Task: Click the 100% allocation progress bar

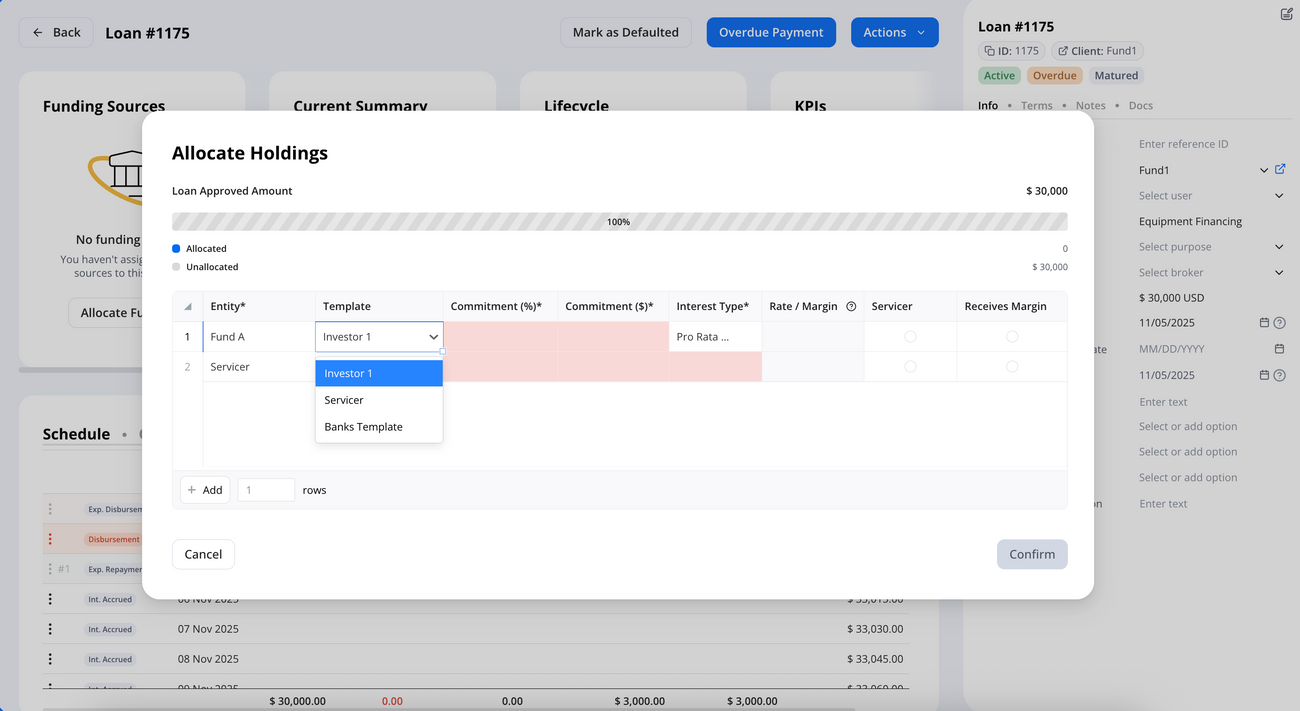Action: click(x=618, y=220)
